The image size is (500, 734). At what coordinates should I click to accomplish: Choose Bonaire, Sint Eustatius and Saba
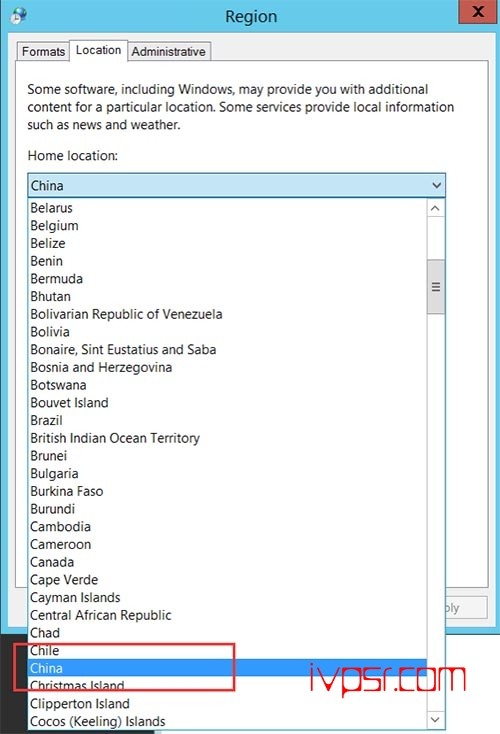pyautogui.click(x=228, y=350)
